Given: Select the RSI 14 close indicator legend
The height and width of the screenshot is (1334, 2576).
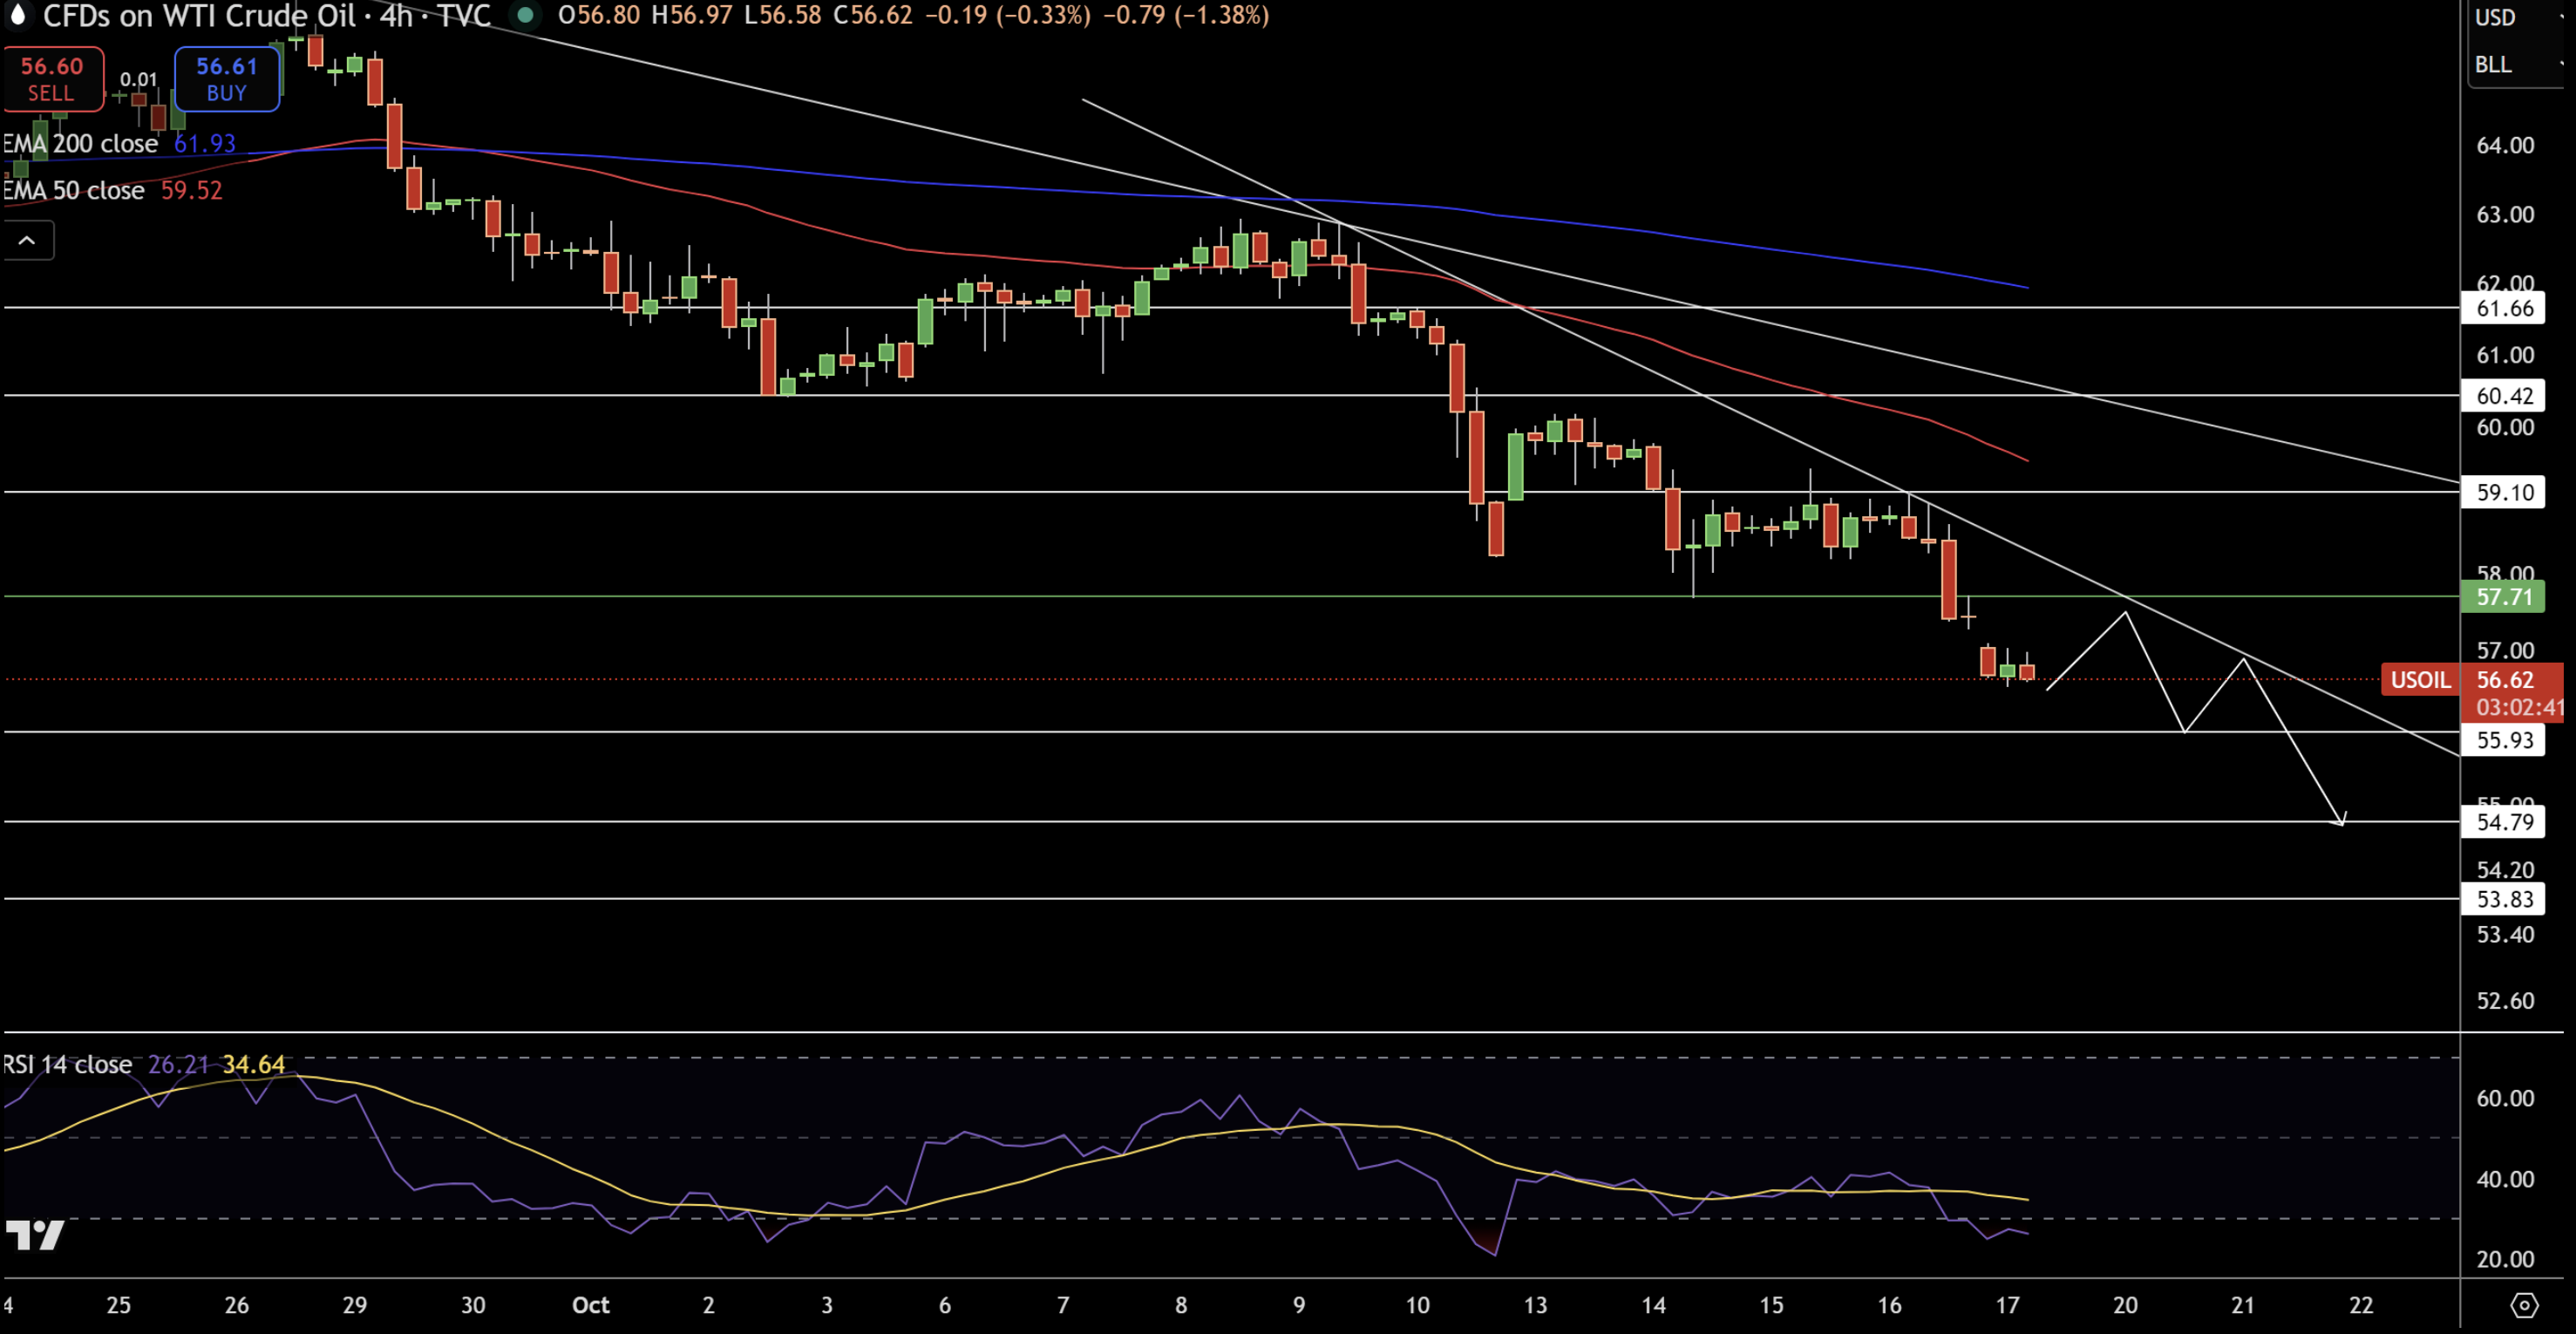Looking at the screenshot, I should click(68, 1064).
